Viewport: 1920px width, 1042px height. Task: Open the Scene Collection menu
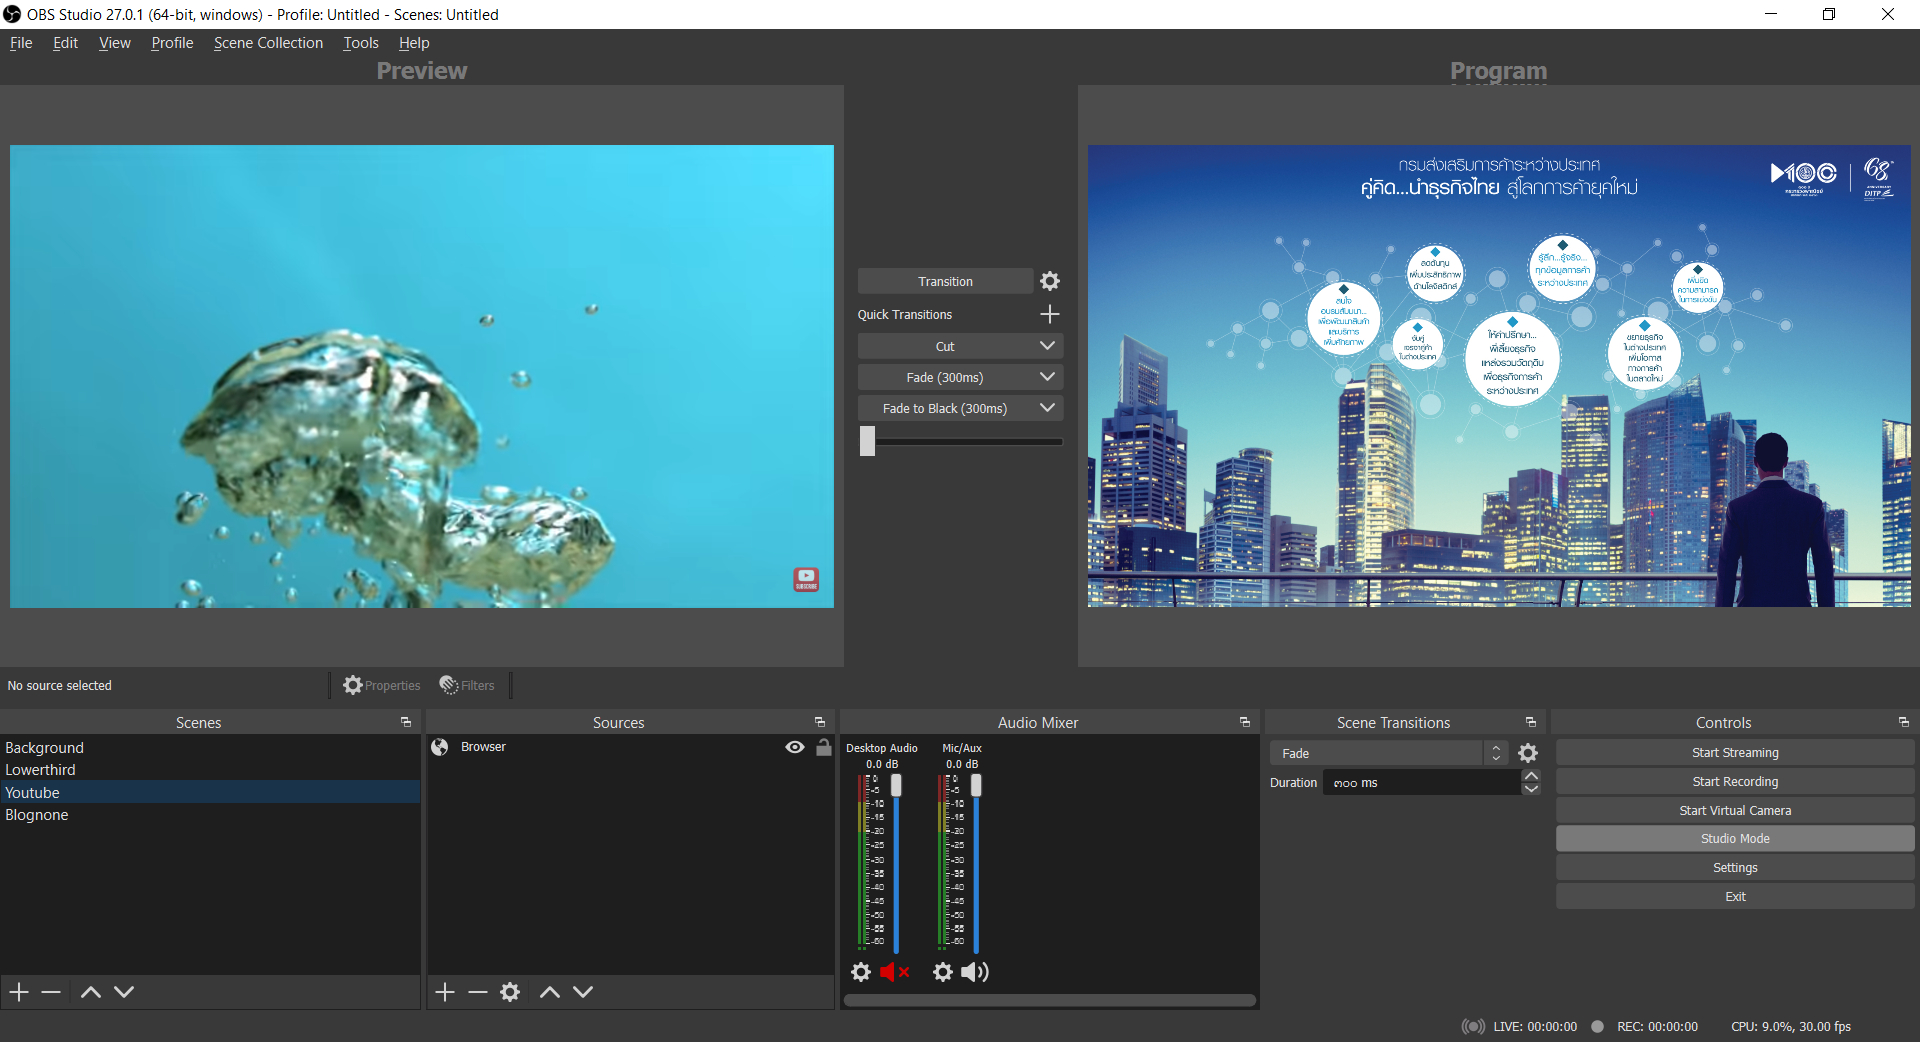coord(267,42)
